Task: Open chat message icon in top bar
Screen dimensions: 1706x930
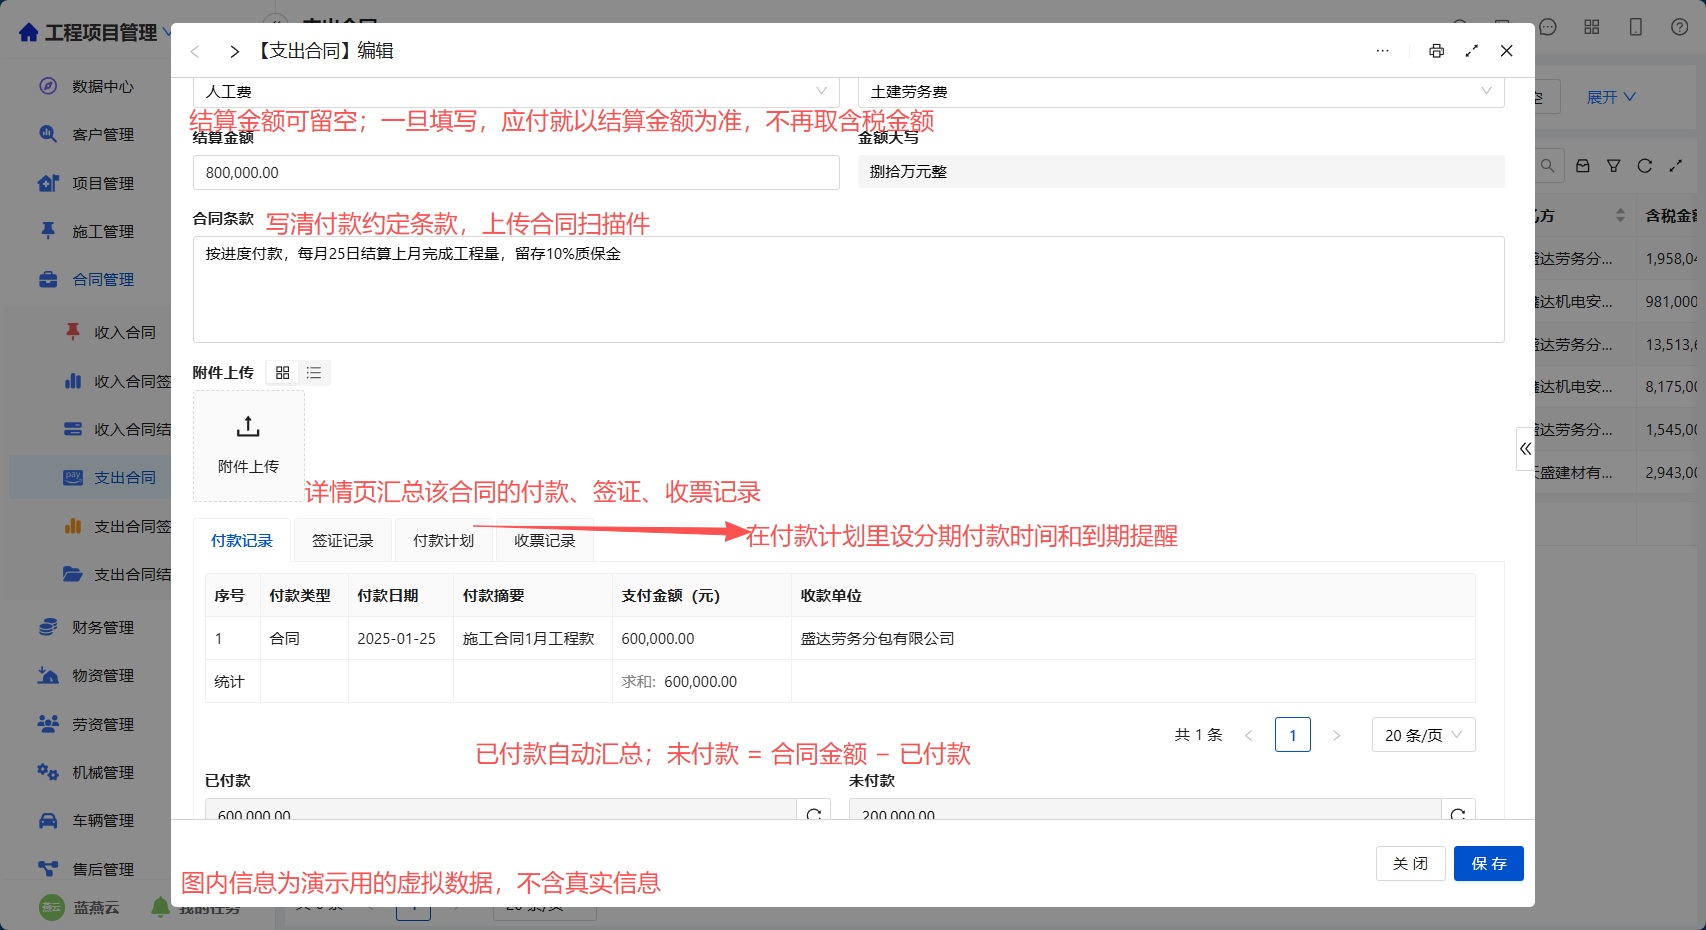Action: 1547,27
